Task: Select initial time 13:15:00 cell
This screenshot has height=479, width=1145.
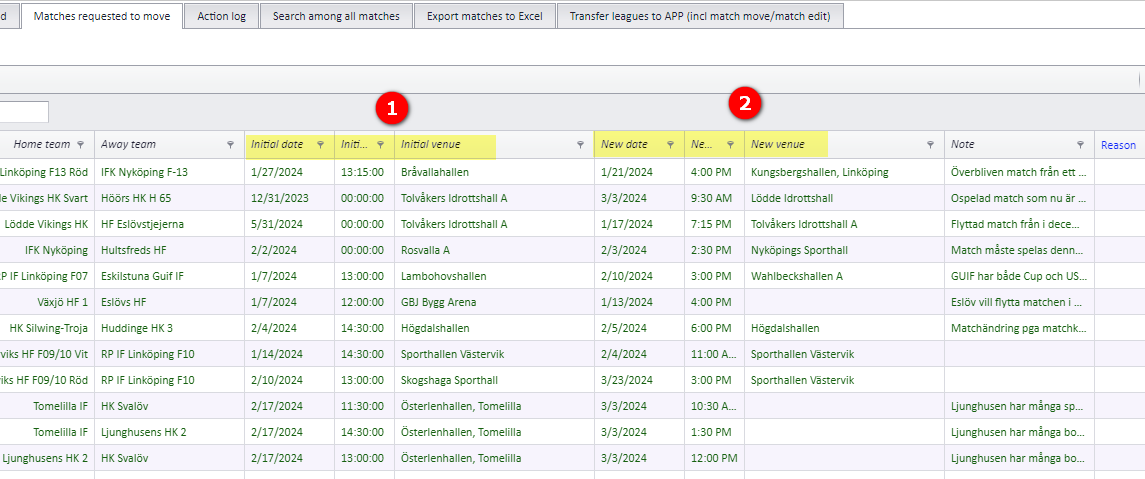Action: [364, 172]
